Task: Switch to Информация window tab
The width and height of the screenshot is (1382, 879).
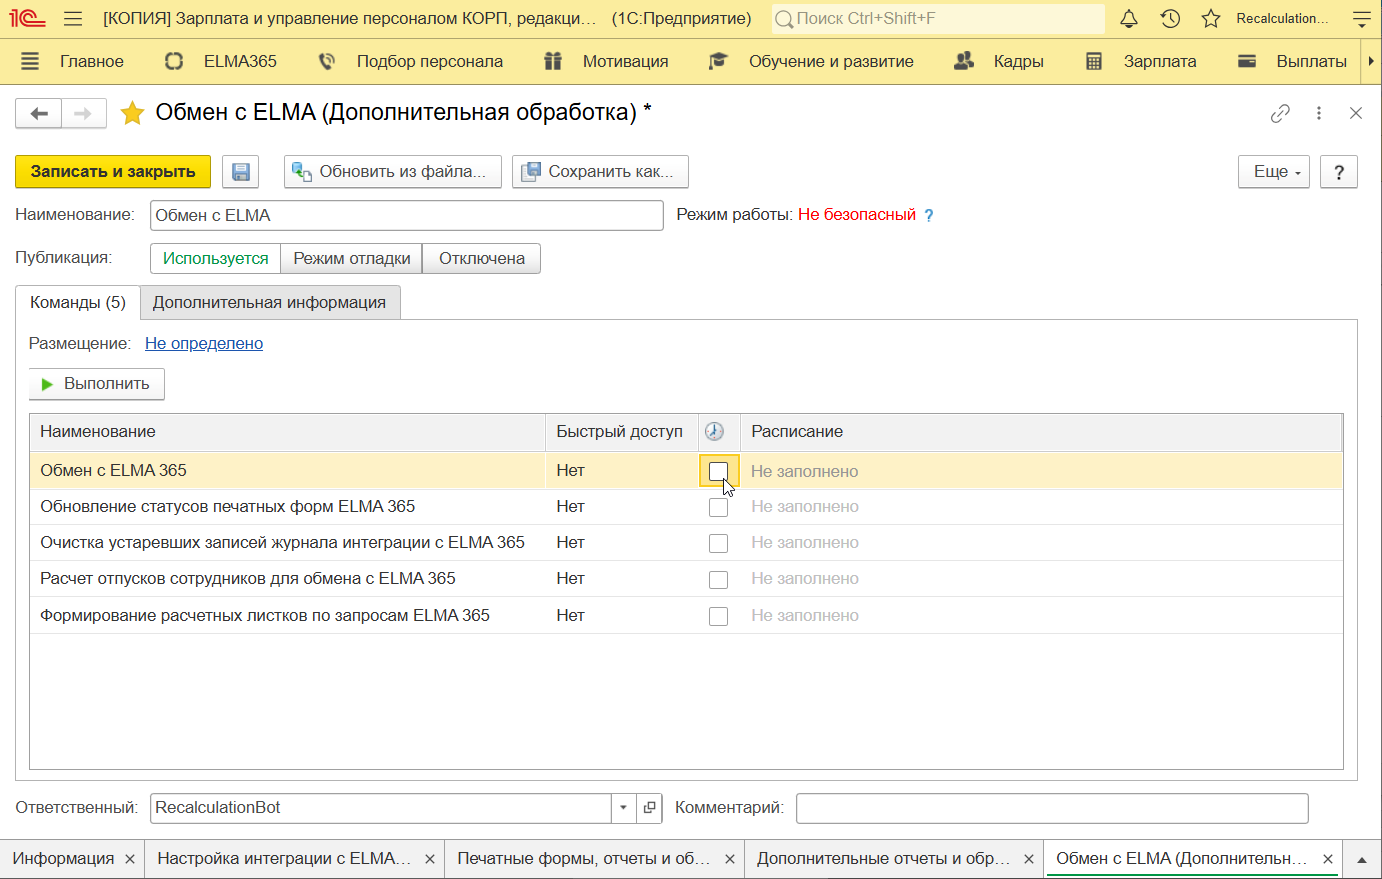Action: point(63,859)
